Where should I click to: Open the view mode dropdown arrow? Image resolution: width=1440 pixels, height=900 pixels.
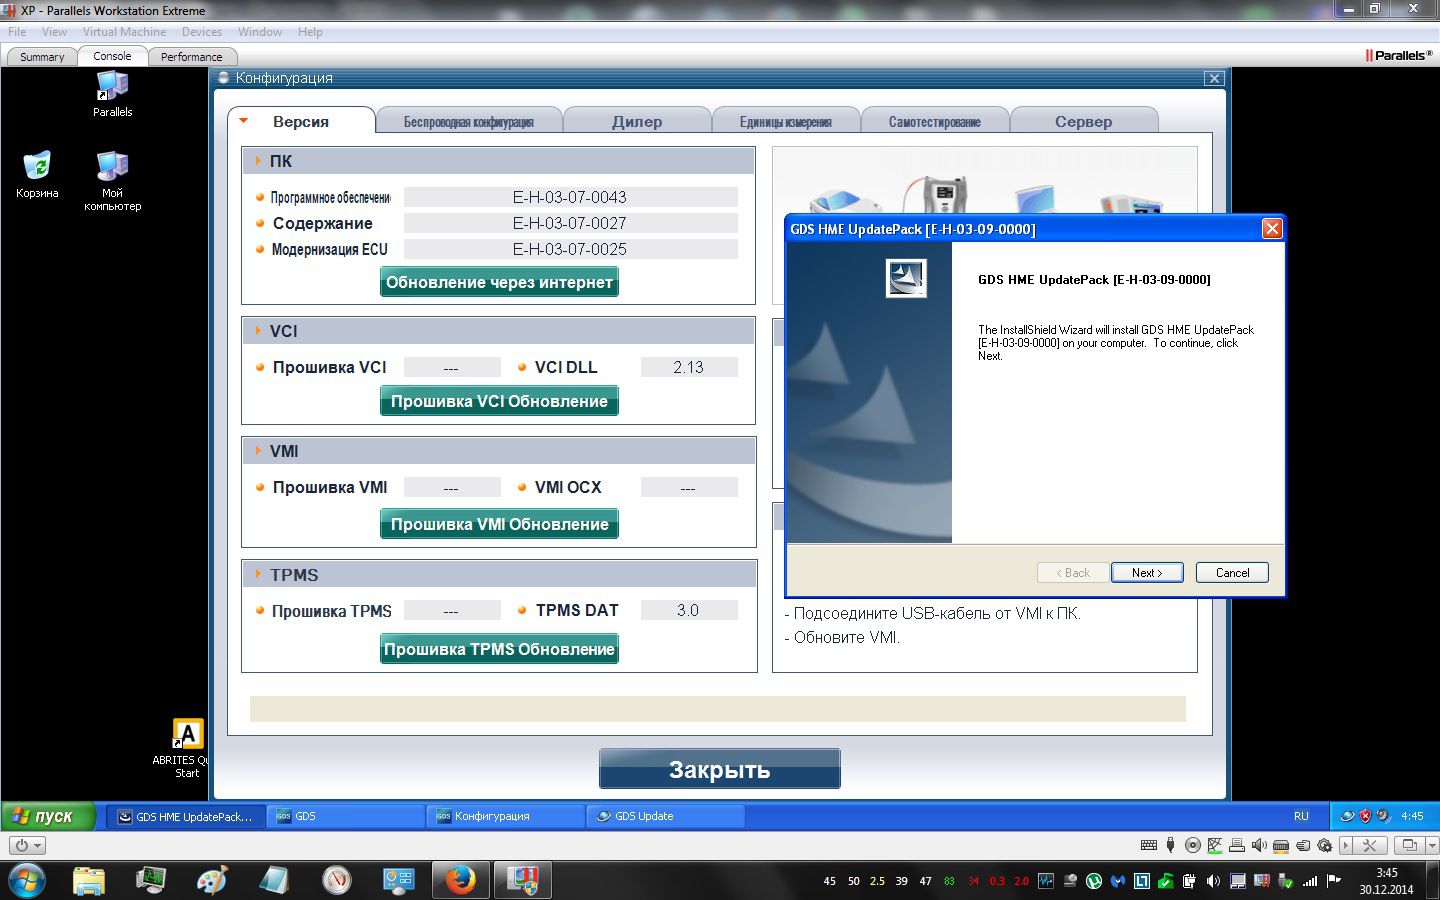(x=1432, y=845)
